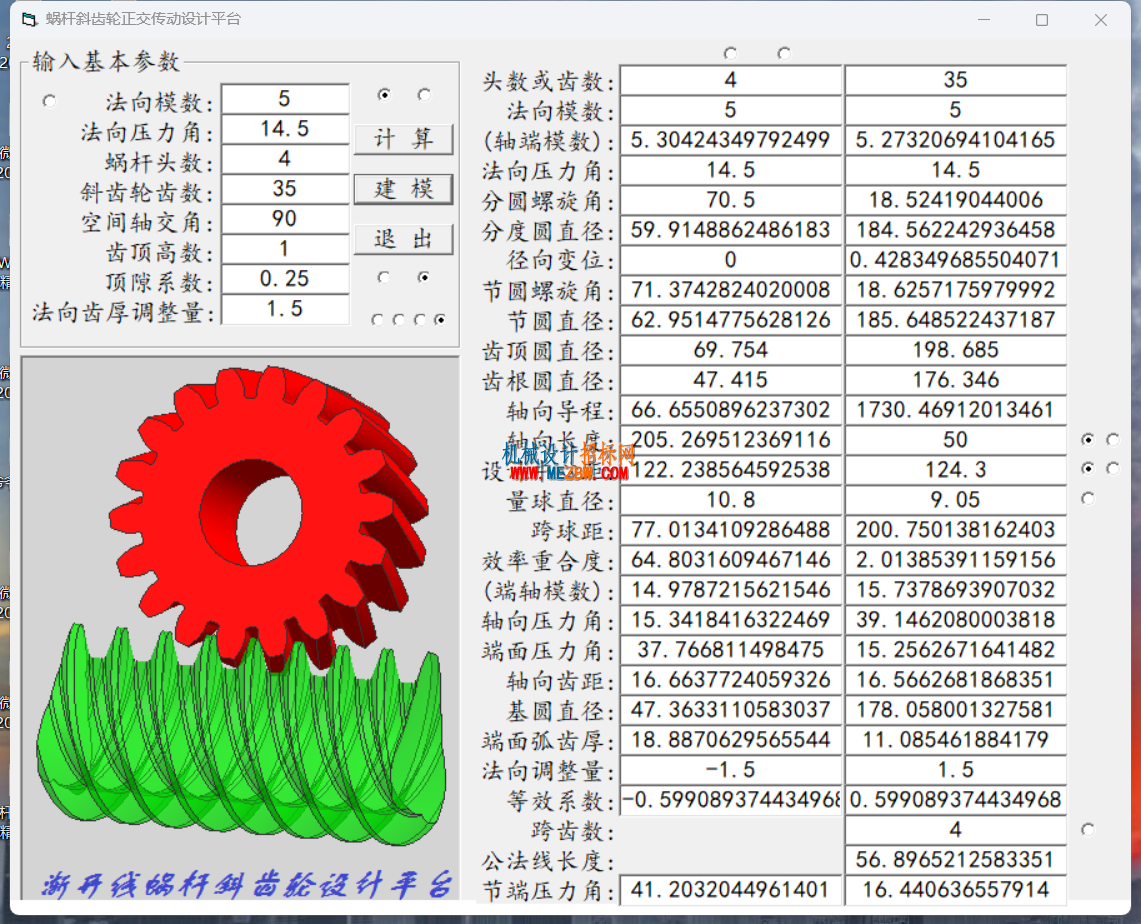Select the last radio in the four-option row
Image resolution: width=1141 pixels, height=924 pixels.
pyautogui.click(x=440, y=319)
